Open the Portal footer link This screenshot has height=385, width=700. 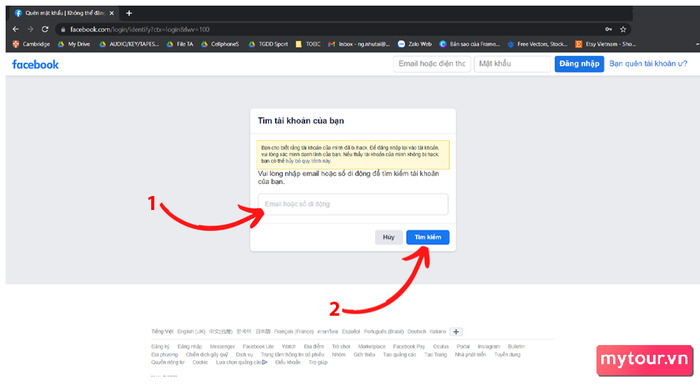(x=463, y=347)
